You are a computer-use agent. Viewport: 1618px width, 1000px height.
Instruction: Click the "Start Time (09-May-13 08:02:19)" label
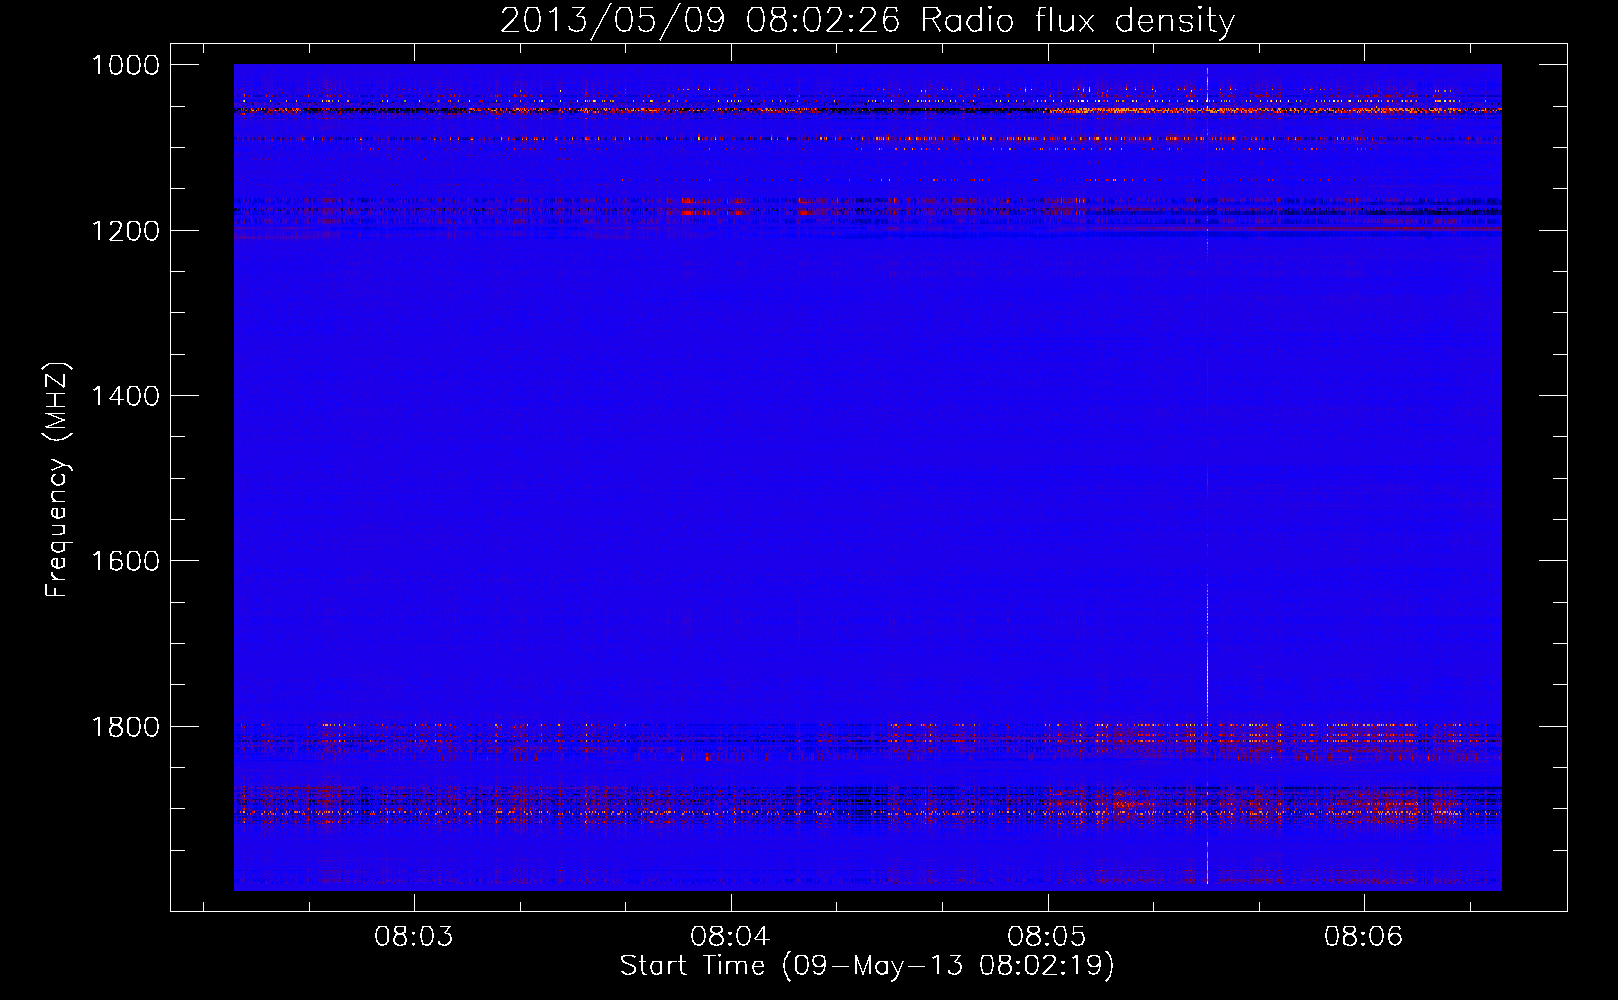point(867,966)
